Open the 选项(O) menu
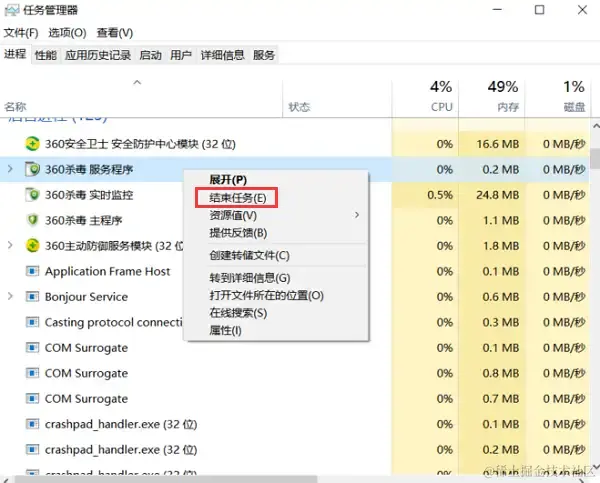Image resolution: width=600 pixels, height=483 pixels. pyautogui.click(x=67, y=33)
